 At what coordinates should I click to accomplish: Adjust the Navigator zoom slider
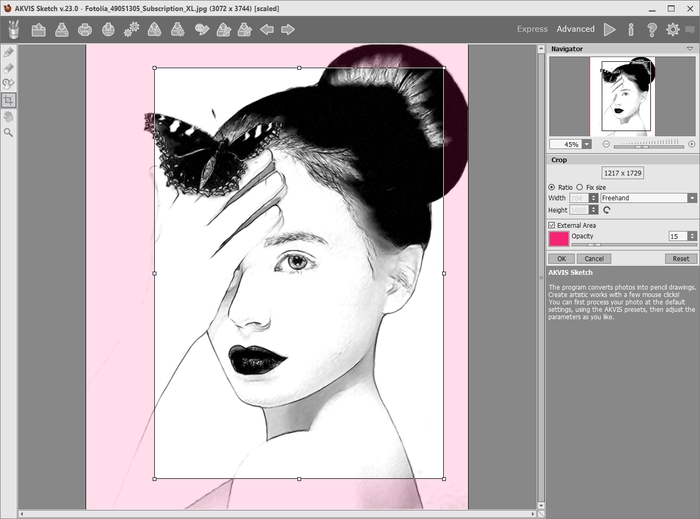(x=649, y=146)
